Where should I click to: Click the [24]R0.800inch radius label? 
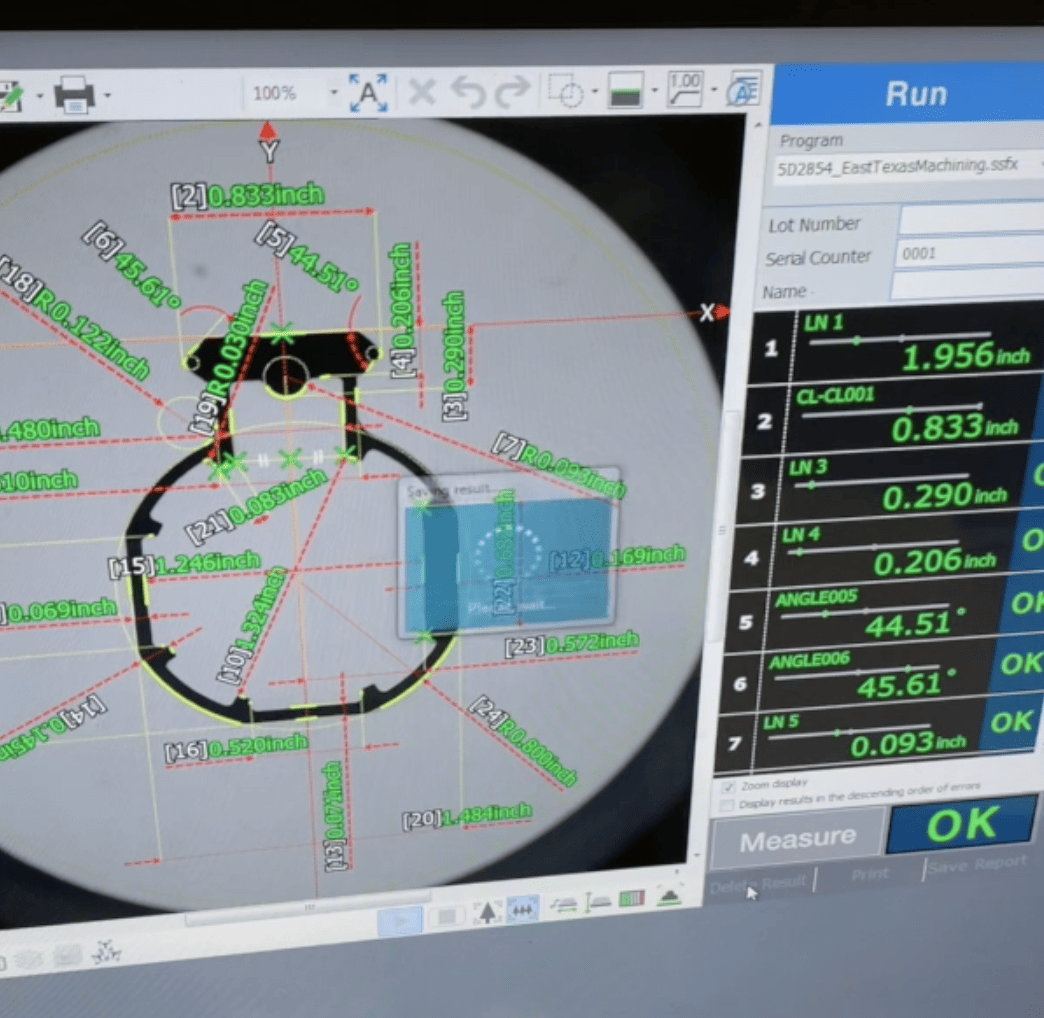pyautogui.click(x=523, y=740)
